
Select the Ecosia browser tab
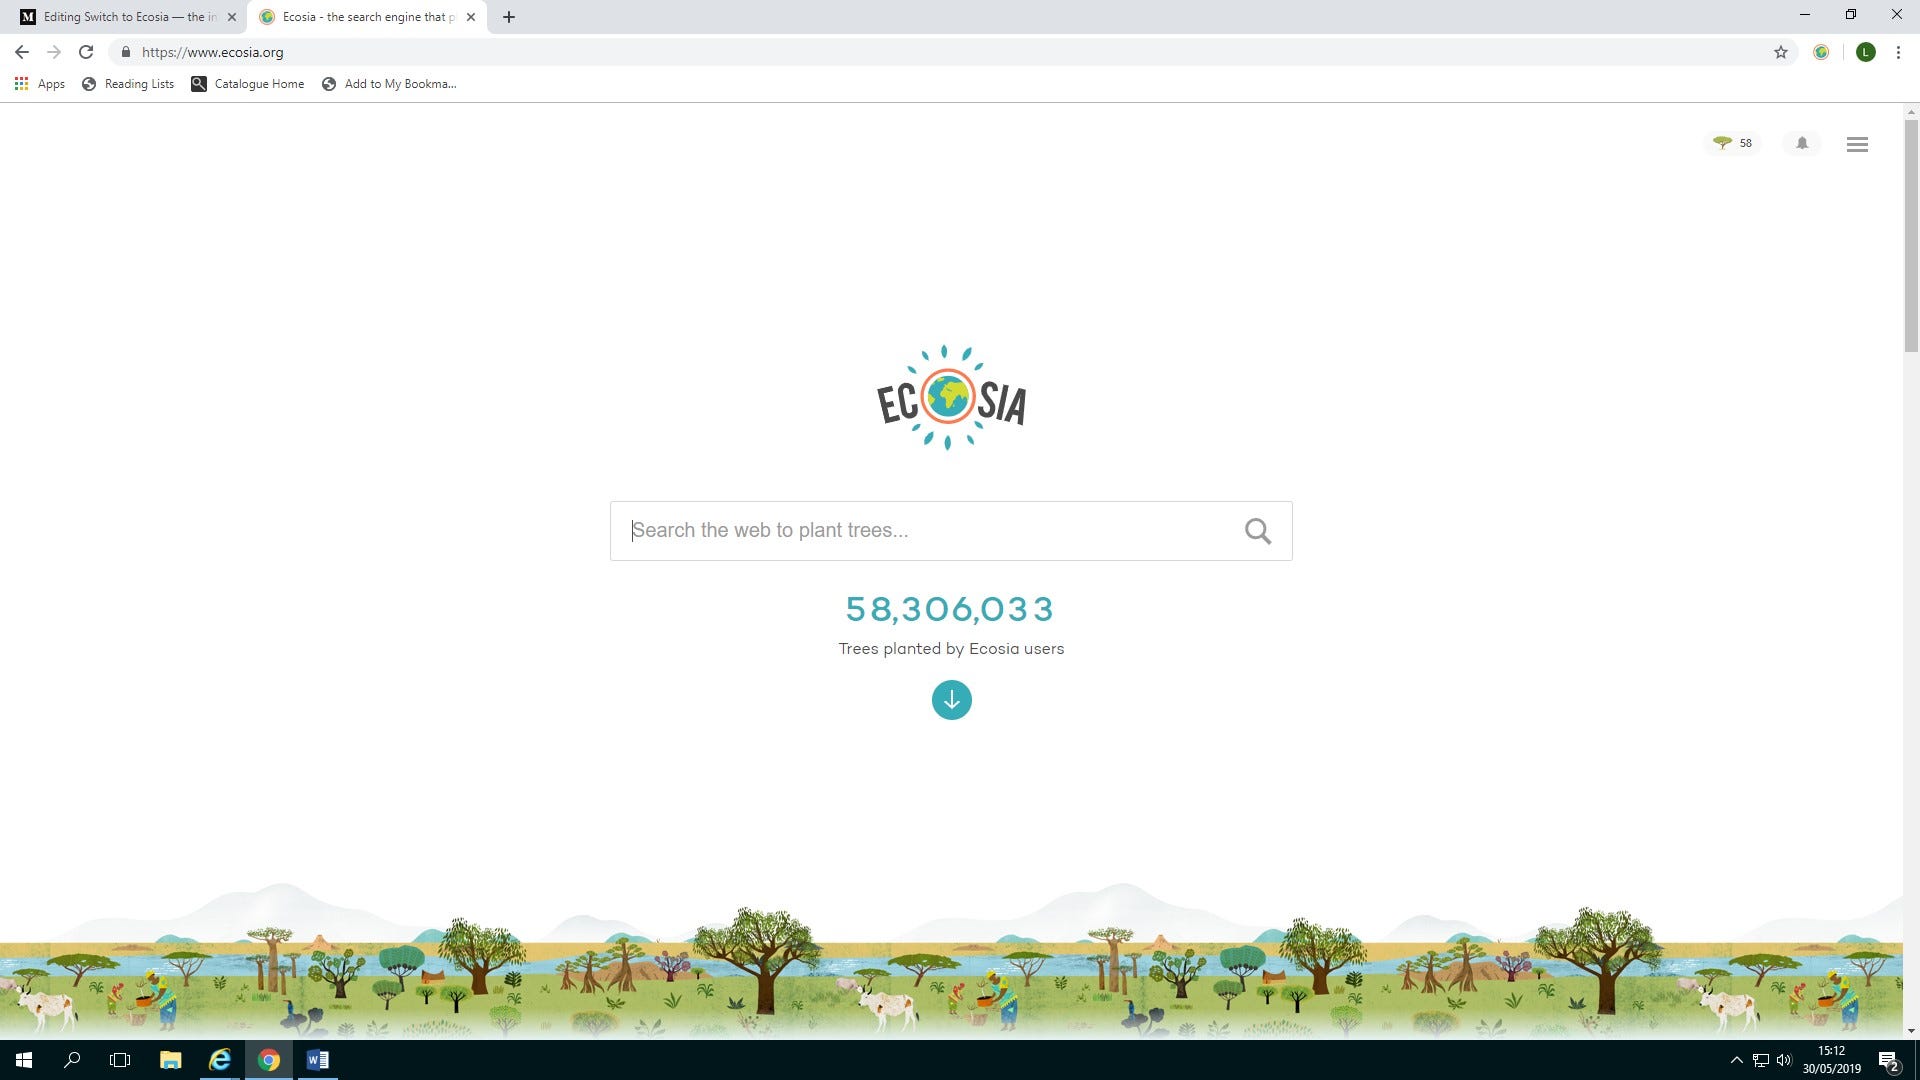(367, 16)
